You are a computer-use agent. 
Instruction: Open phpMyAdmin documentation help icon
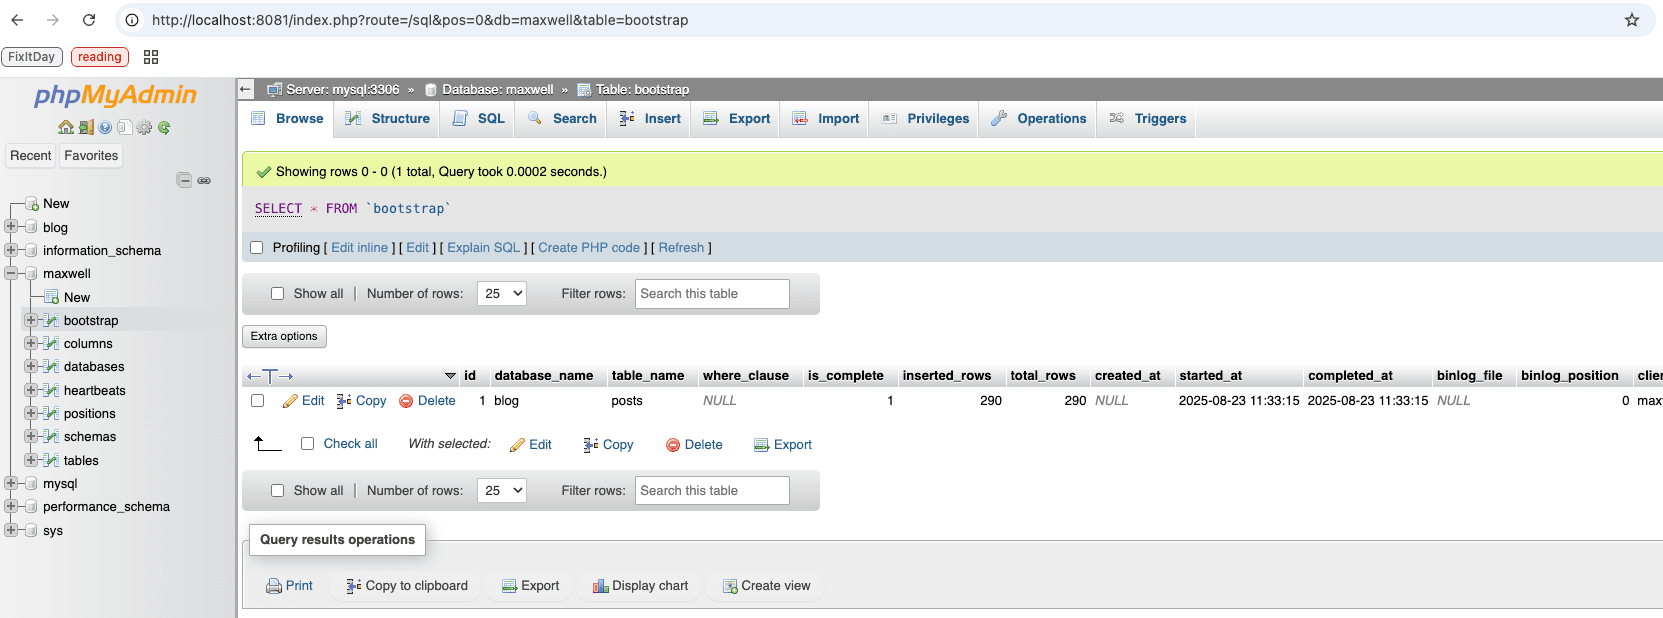[x=105, y=127]
